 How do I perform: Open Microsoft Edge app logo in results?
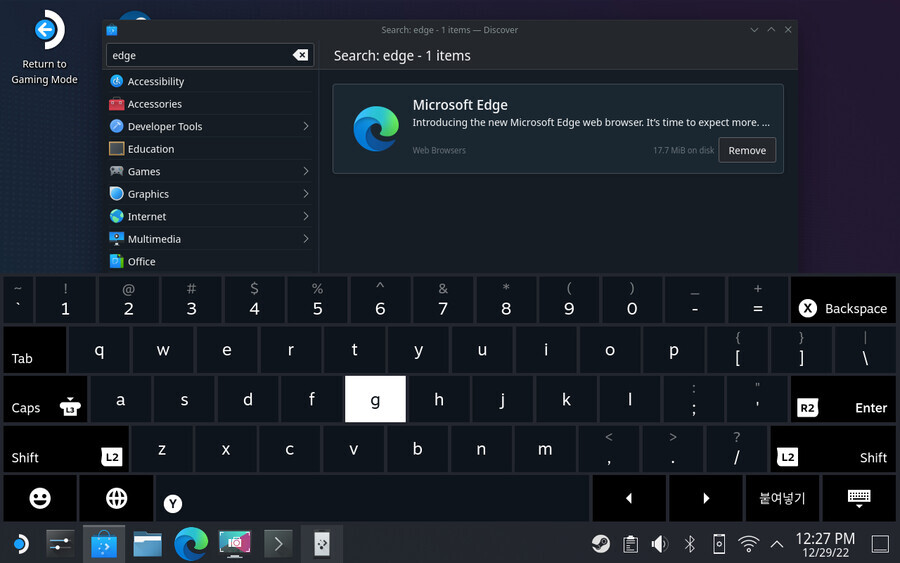click(376, 129)
